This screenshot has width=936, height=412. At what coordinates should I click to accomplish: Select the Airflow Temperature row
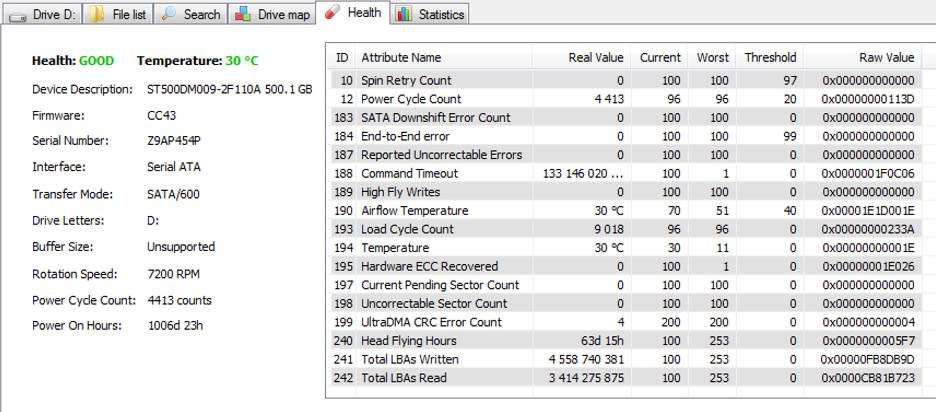414,211
